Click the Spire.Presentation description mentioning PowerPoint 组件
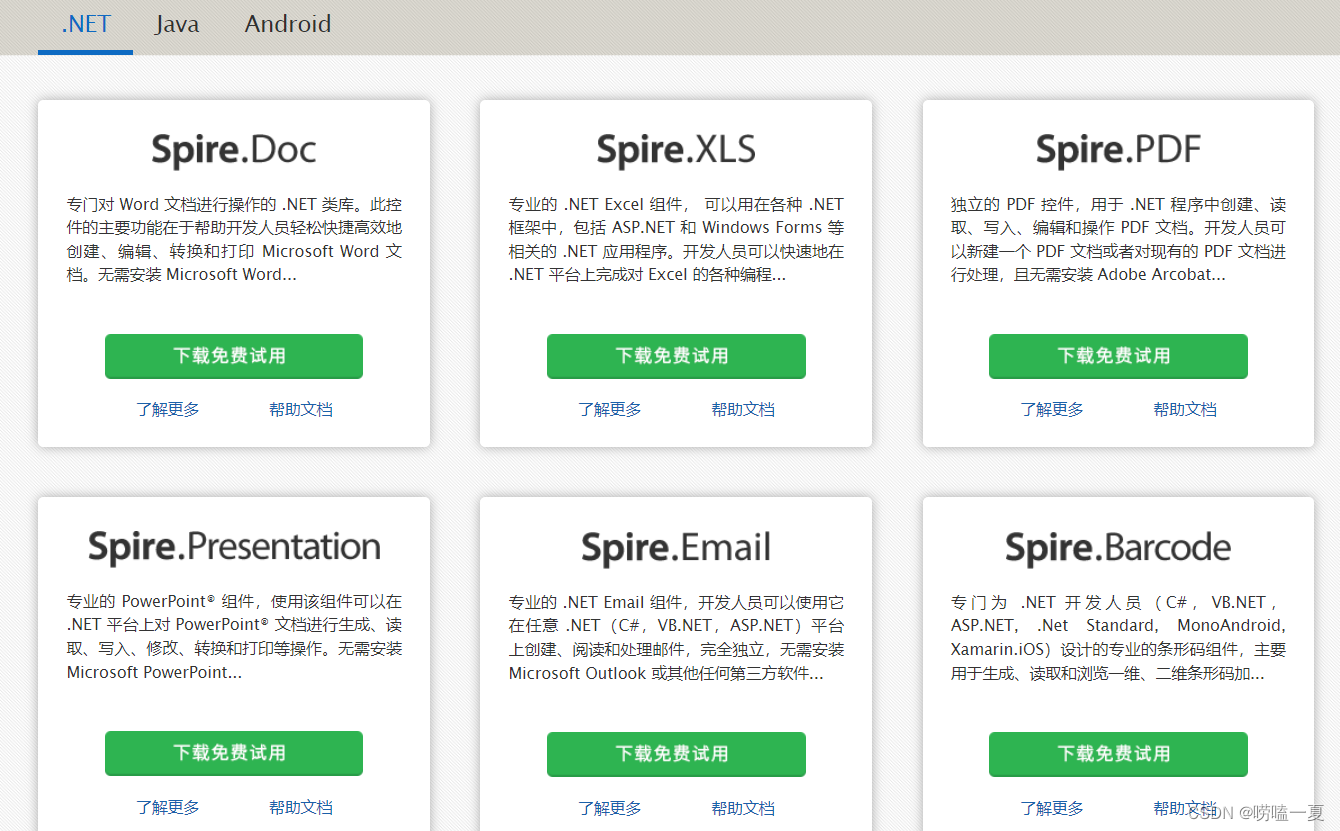The width and height of the screenshot is (1340, 831). pos(234,637)
